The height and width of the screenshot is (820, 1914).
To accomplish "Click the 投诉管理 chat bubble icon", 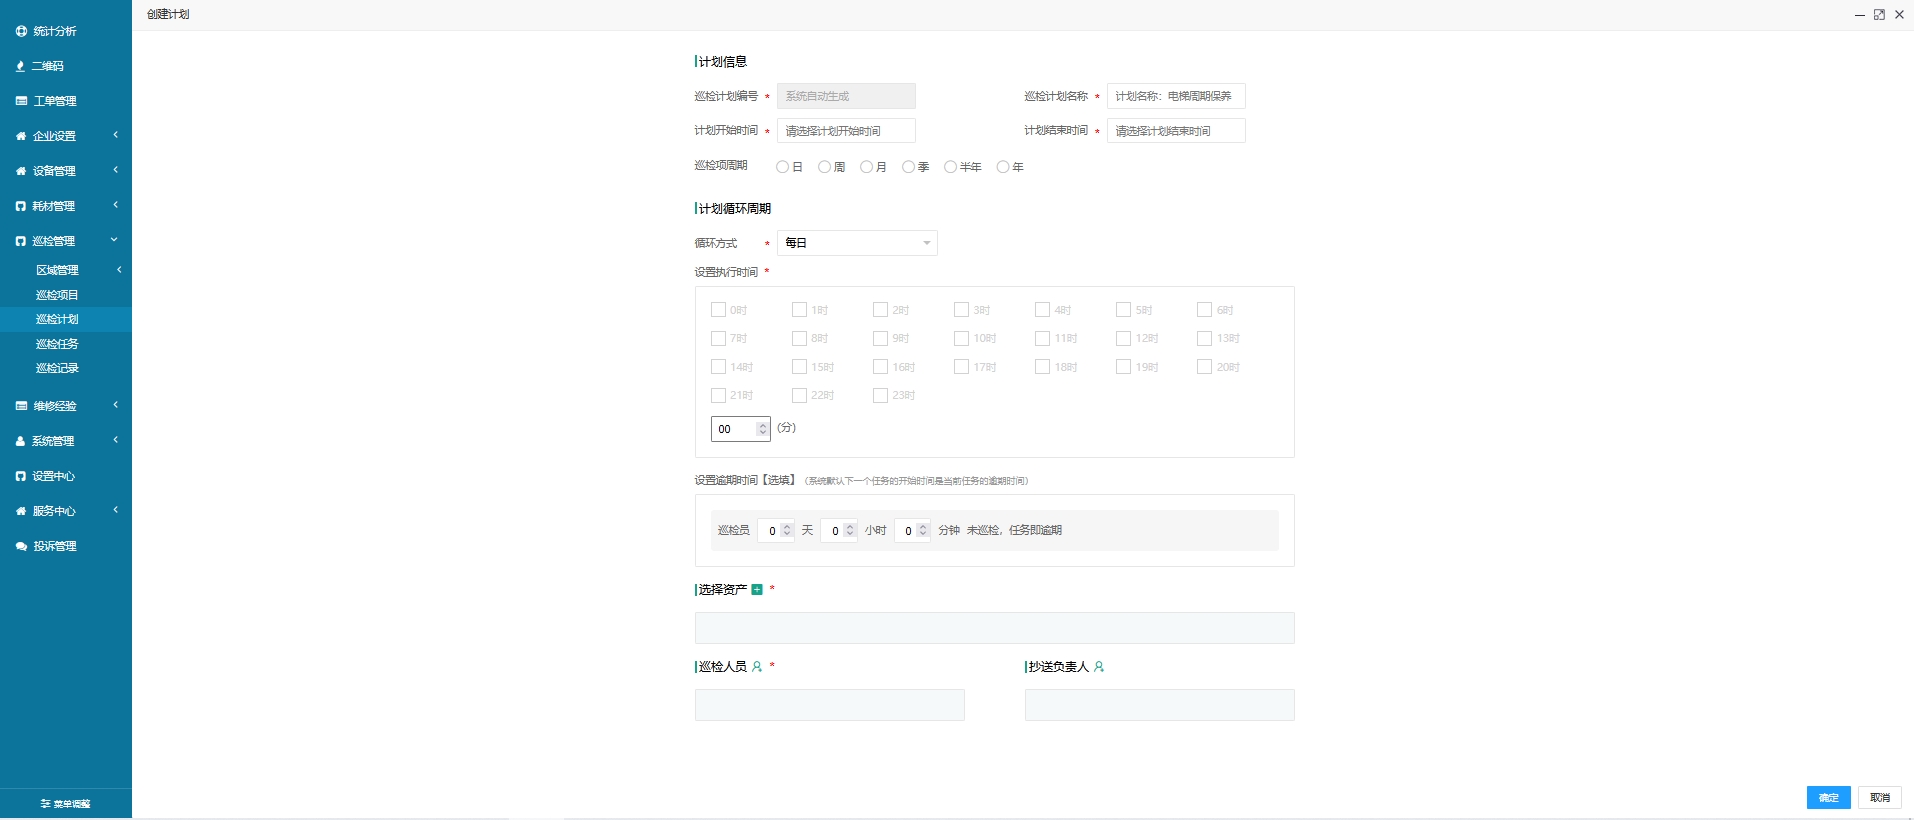I will 21,546.
